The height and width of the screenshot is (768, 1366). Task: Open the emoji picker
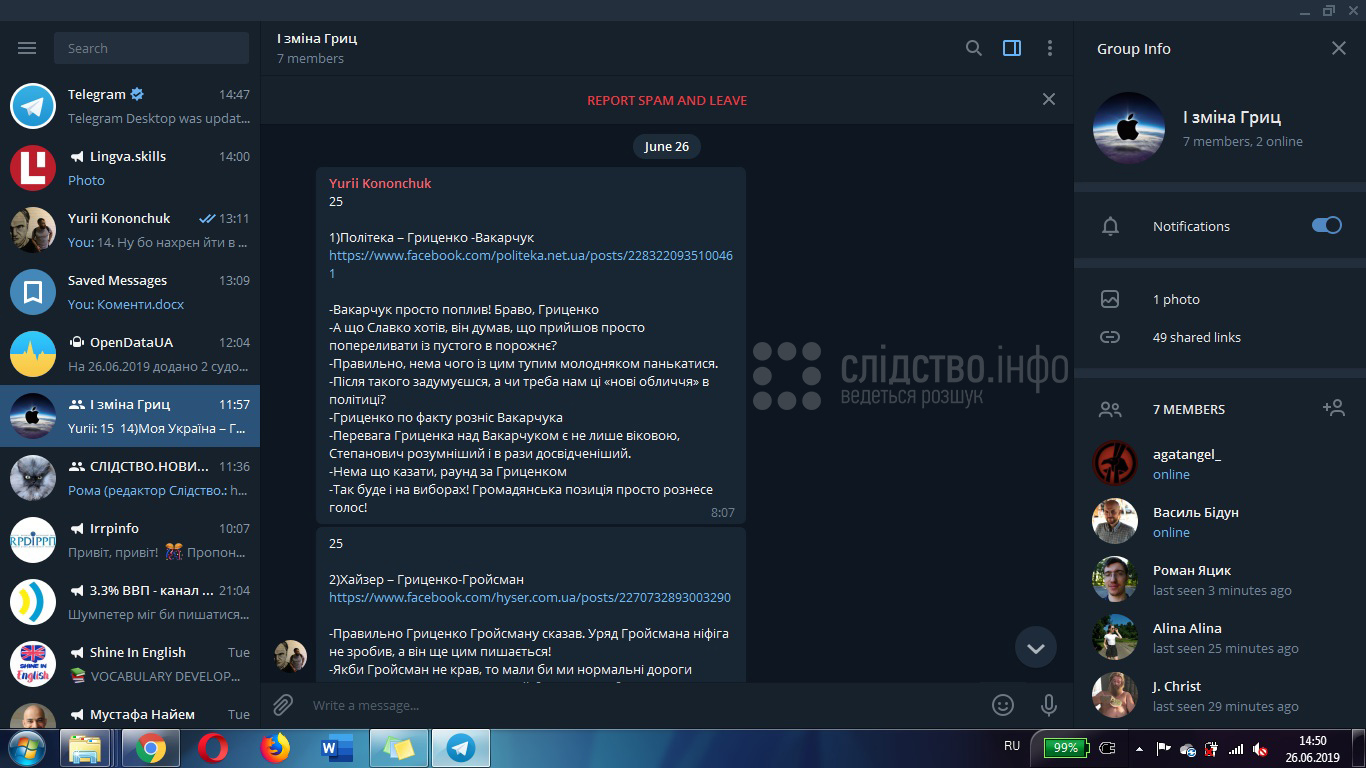pos(1003,705)
